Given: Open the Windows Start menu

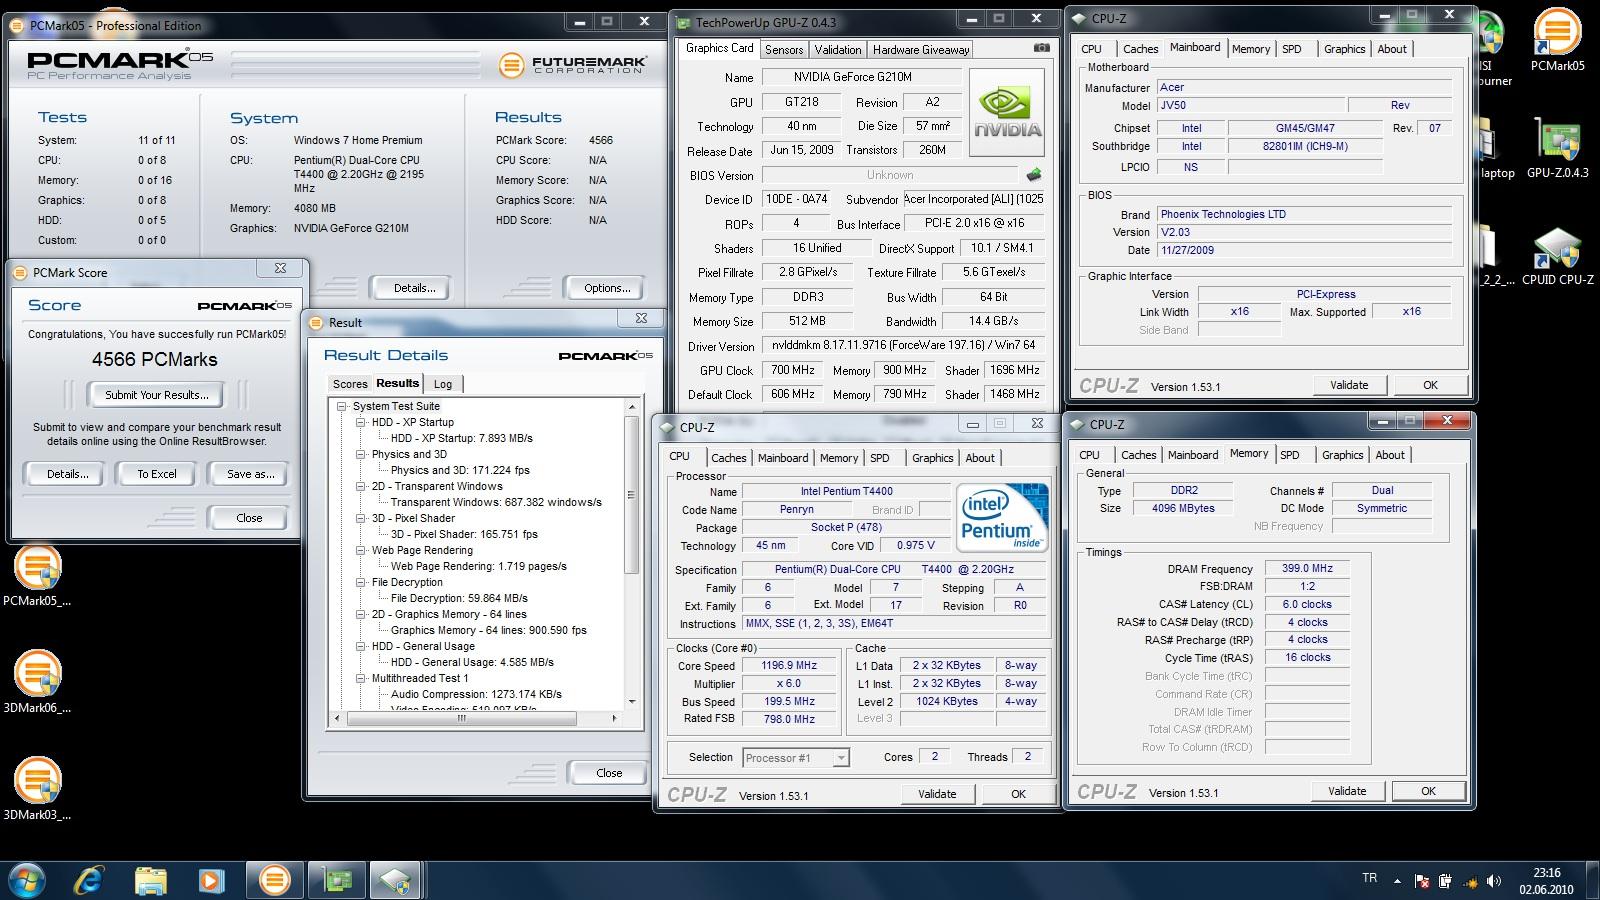Looking at the screenshot, I should (25, 880).
